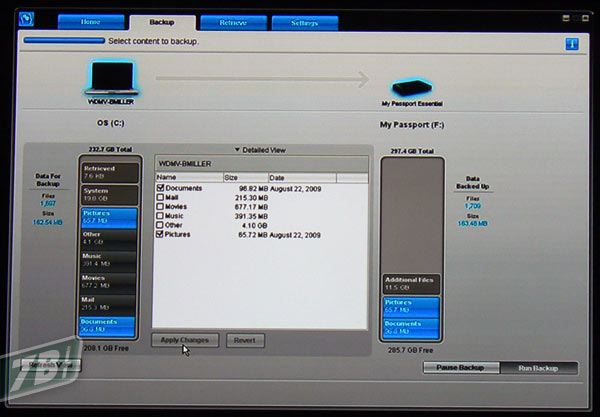Click the Revert button

pos(245,340)
